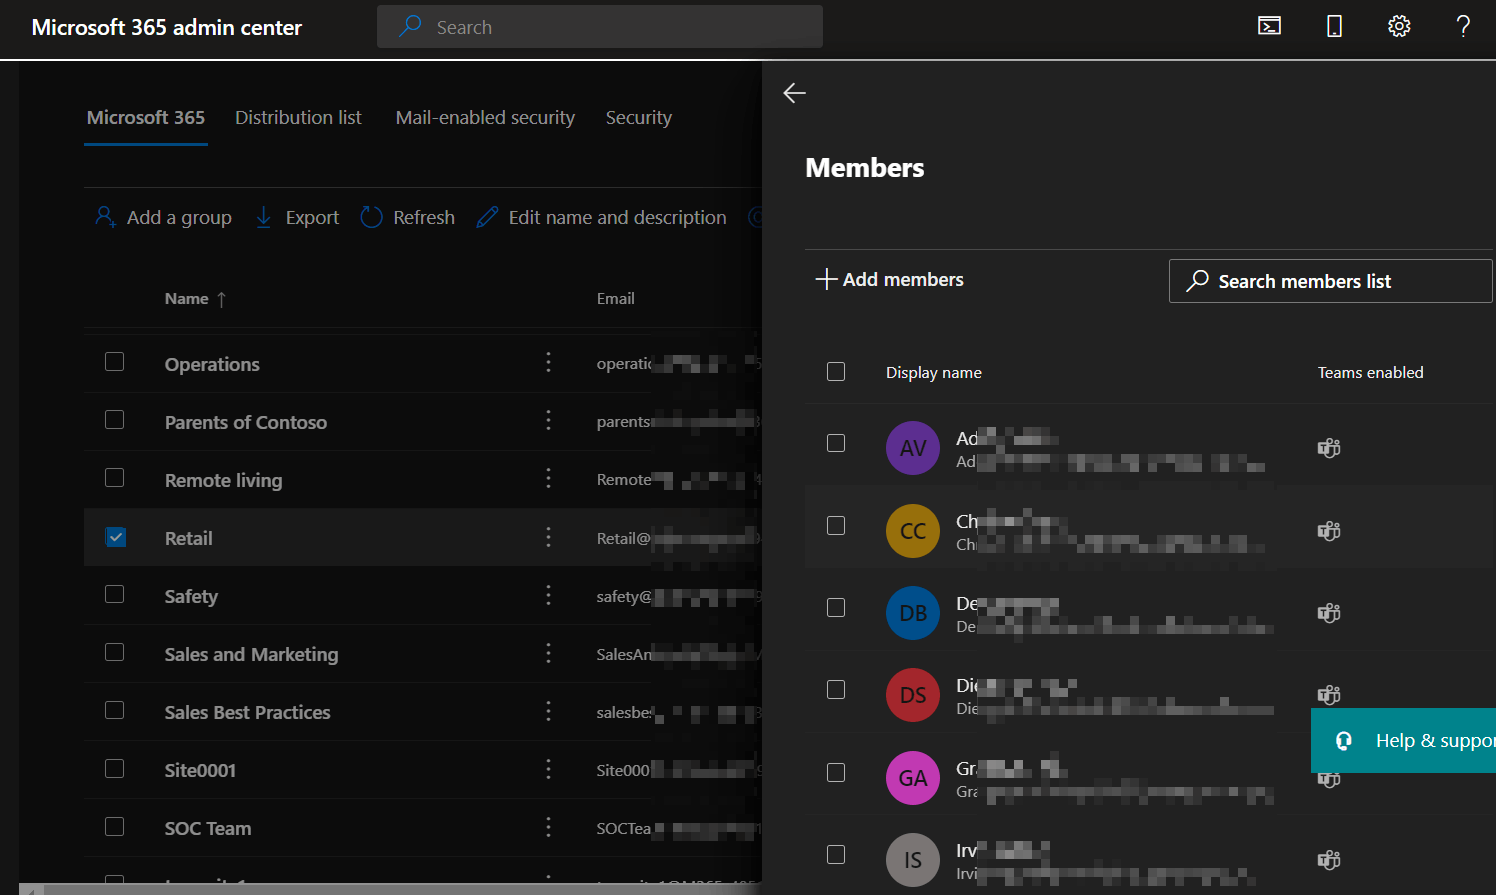
Task: Click the Refresh toolbar button
Action: pyautogui.click(x=407, y=217)
